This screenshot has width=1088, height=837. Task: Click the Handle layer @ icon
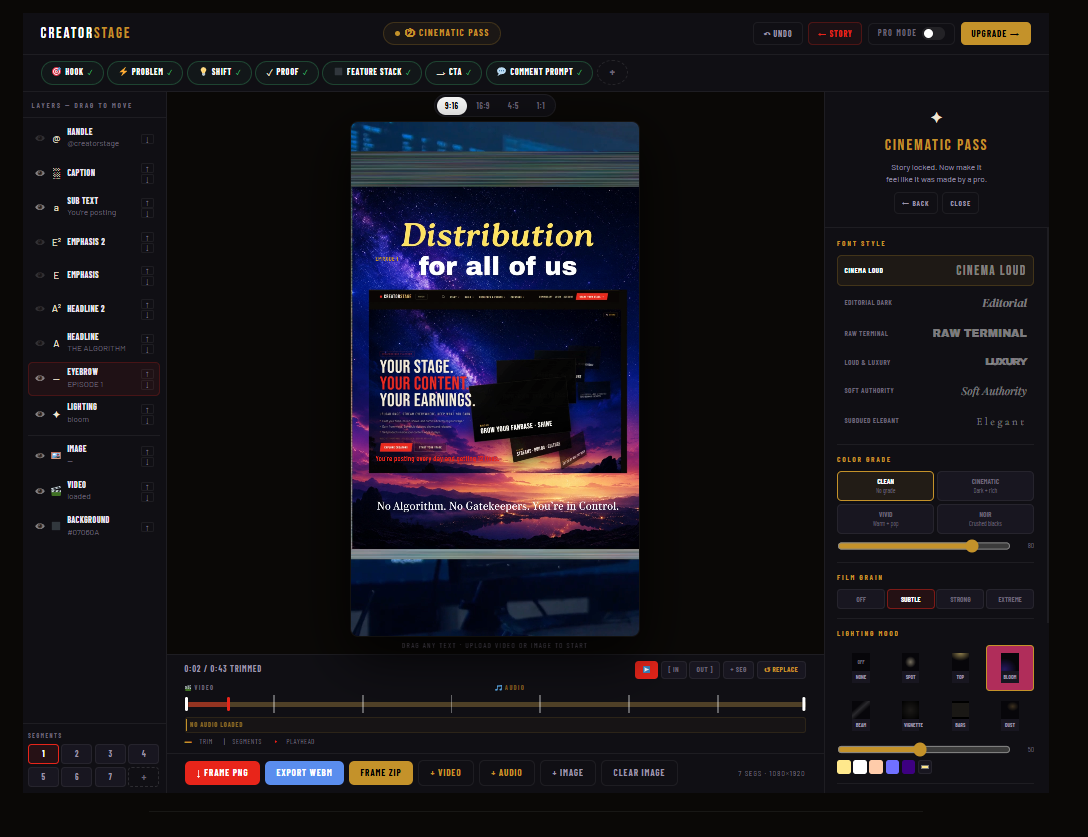(x=56, y=139)
